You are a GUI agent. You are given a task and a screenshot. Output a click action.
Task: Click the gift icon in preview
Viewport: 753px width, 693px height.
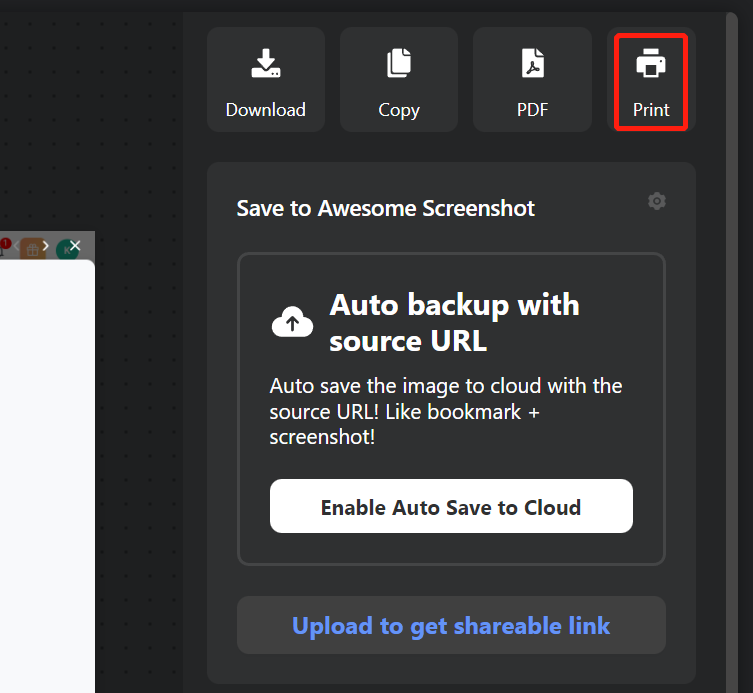coord(32,249)
